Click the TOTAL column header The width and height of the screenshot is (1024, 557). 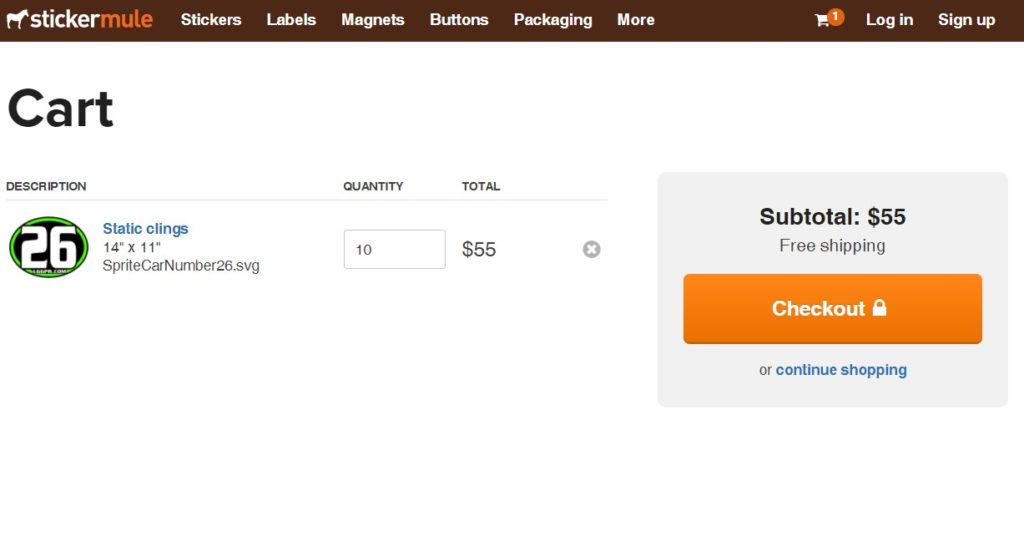pos(481,187)
